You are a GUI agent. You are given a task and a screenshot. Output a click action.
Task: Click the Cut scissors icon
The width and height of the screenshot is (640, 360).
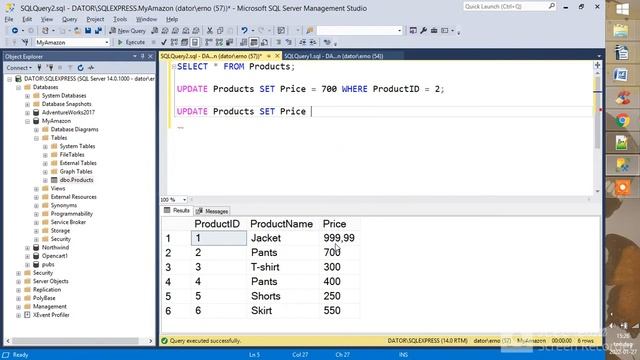click(x=210, y=31)
